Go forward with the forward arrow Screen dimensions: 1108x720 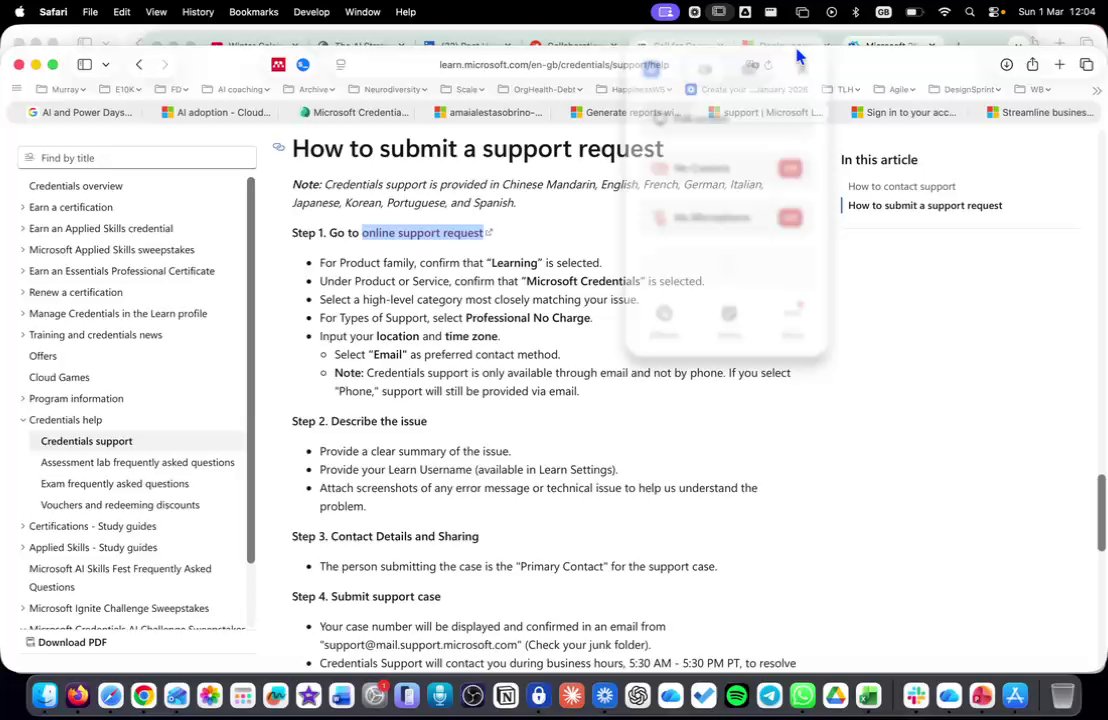tap(165, 64)
